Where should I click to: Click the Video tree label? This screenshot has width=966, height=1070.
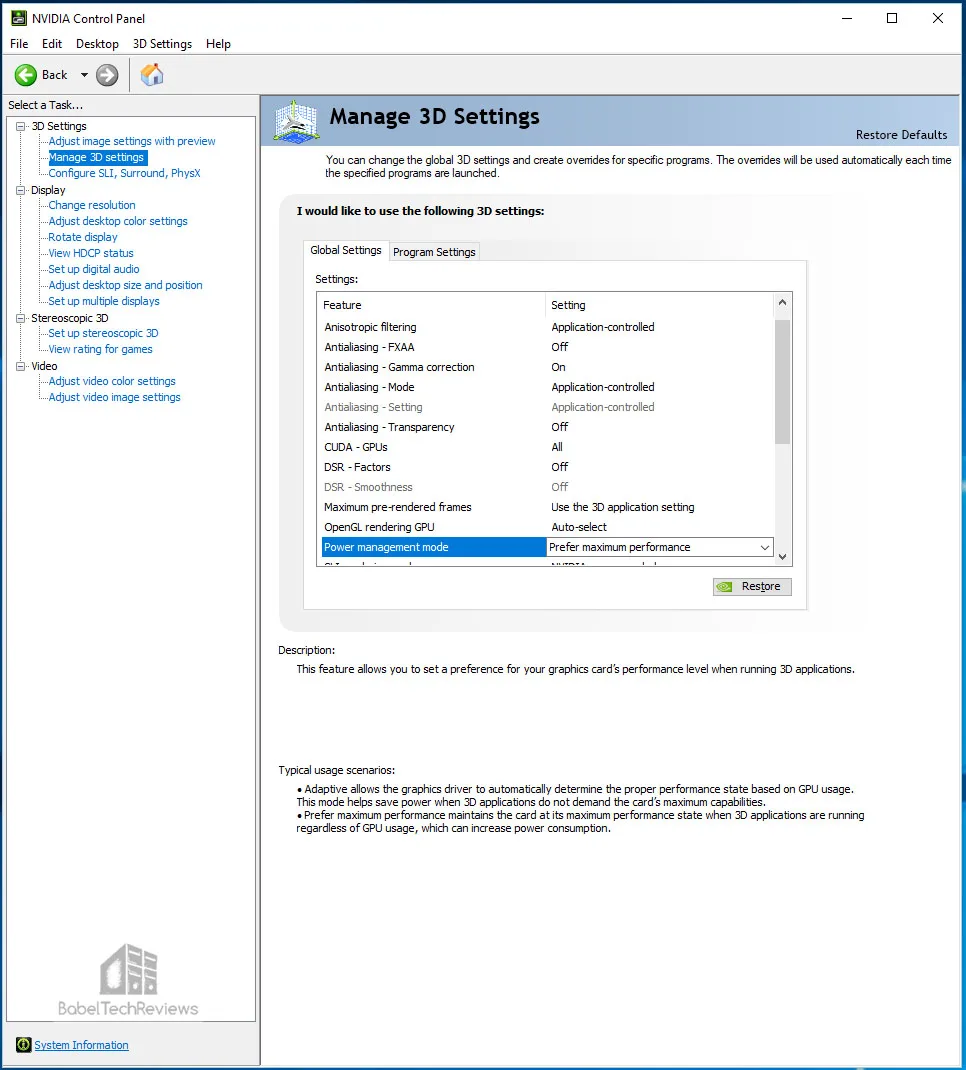44,366
